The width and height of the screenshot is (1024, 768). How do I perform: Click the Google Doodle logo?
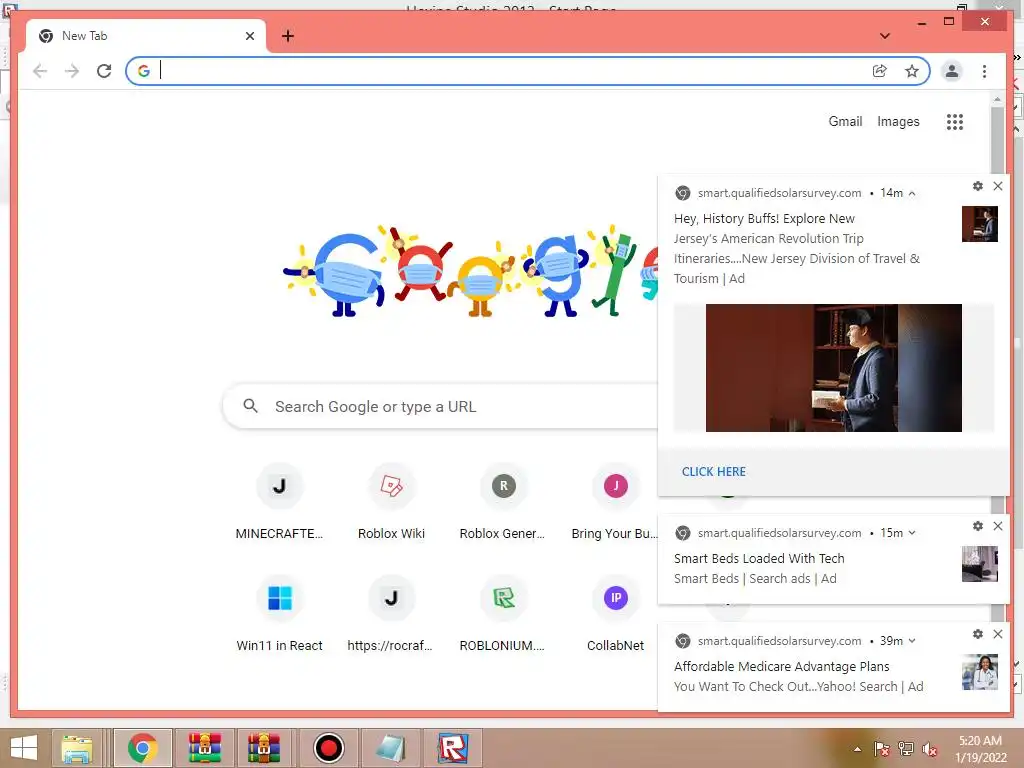(x=470, y=271)
